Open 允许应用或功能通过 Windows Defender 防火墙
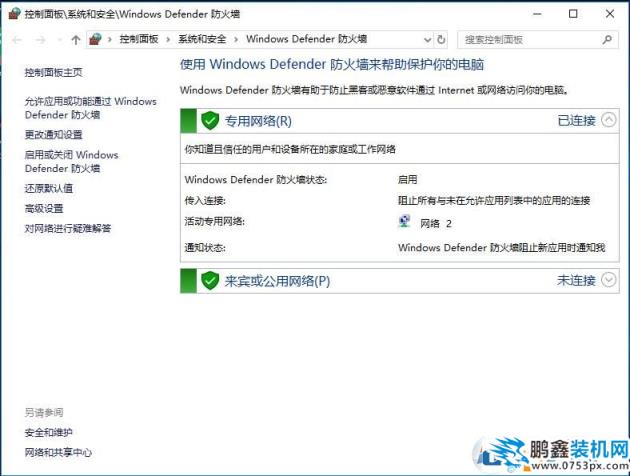 (x=90, y=108)
